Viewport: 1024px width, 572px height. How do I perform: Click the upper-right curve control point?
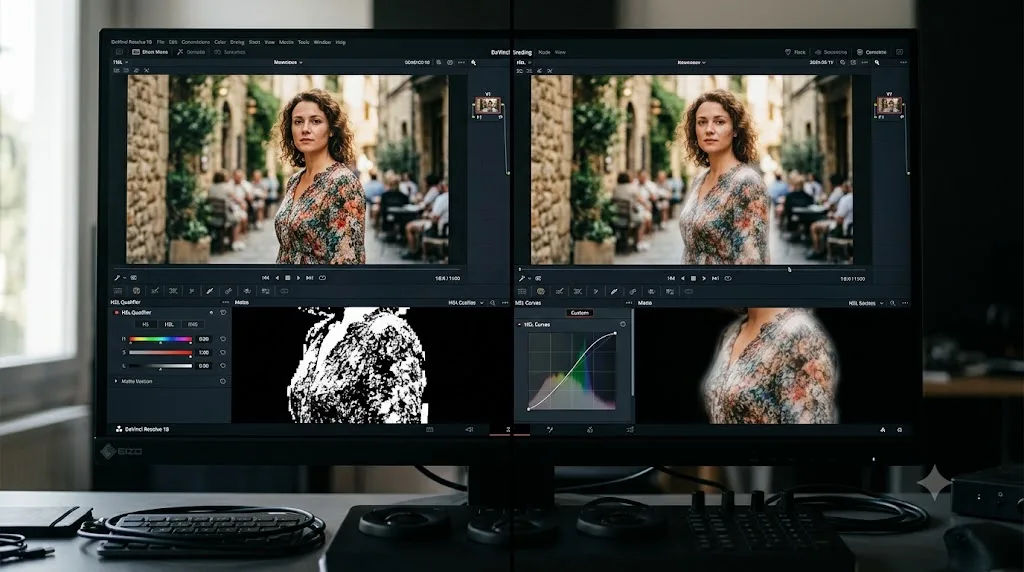pyautogui.click(x=615, y=334)
